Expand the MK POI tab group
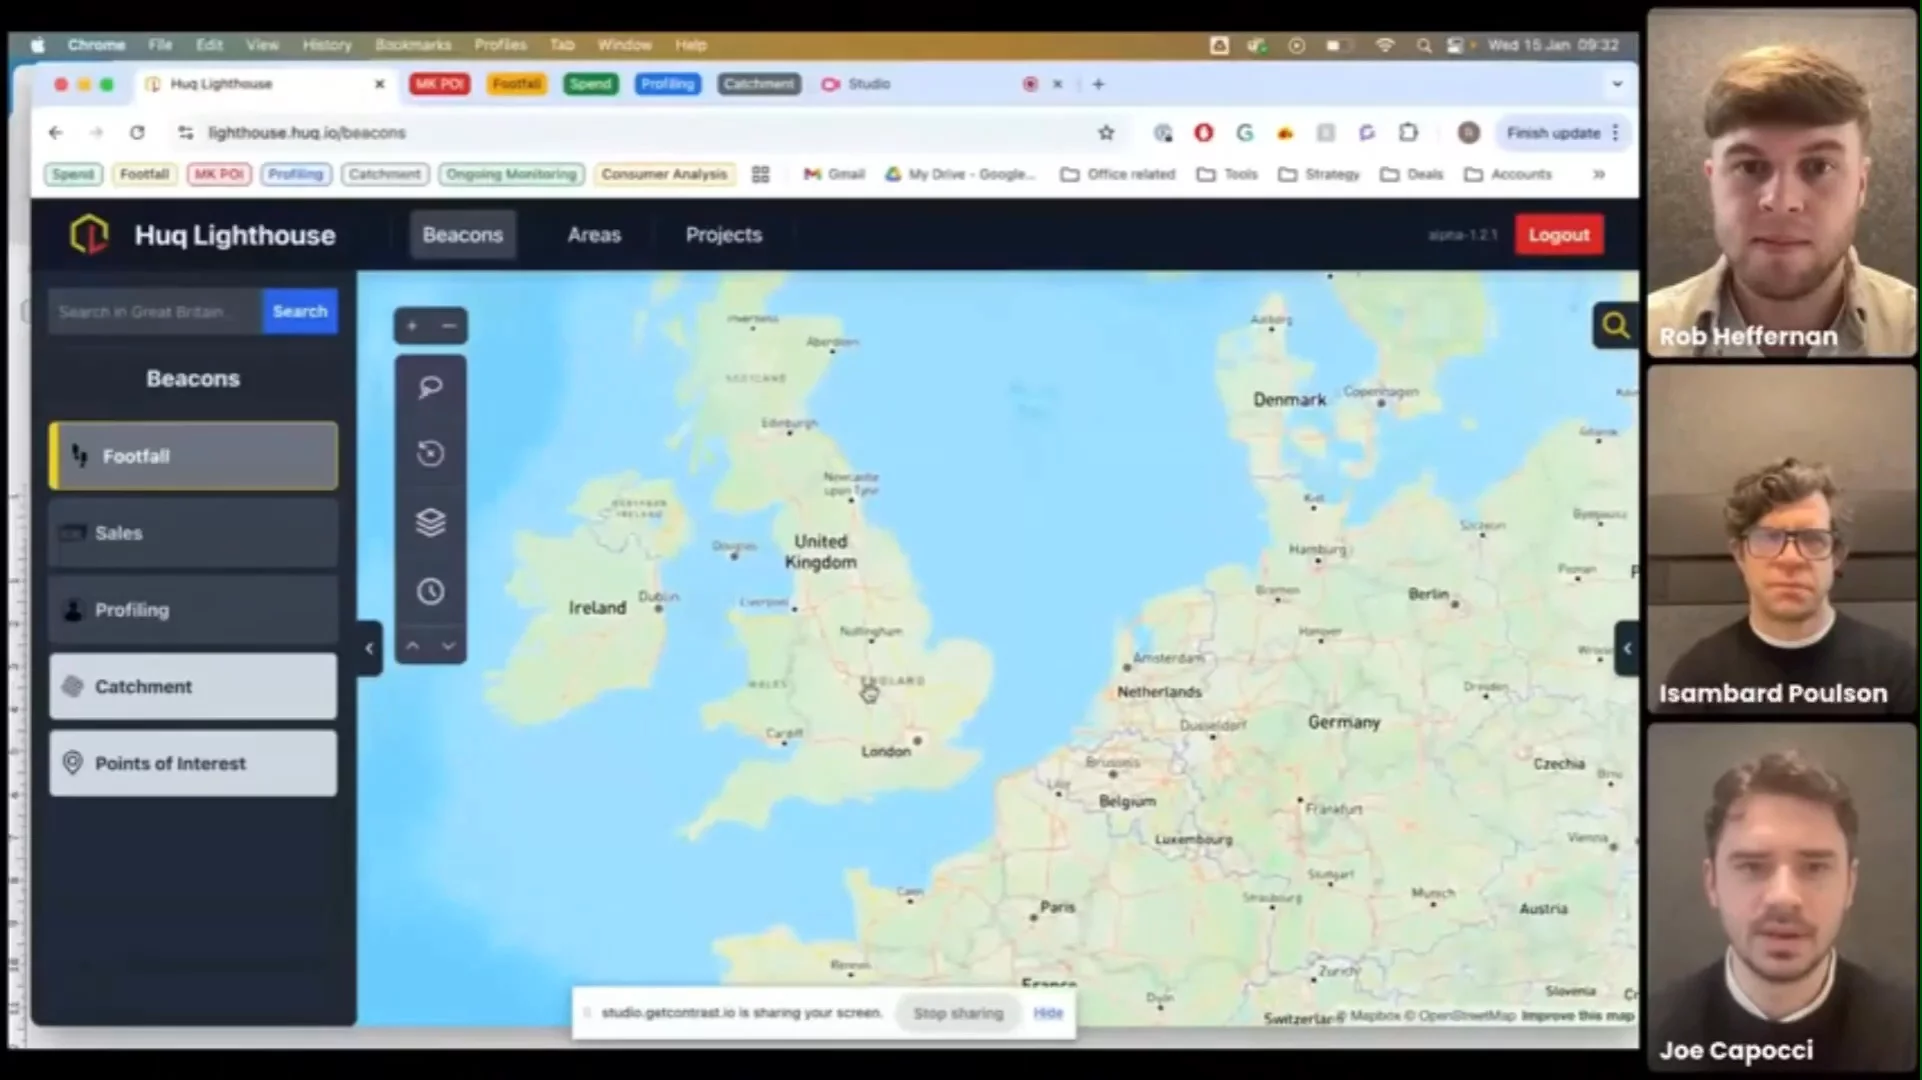Screen dimensions: 1922x1080 pos(439,84)
